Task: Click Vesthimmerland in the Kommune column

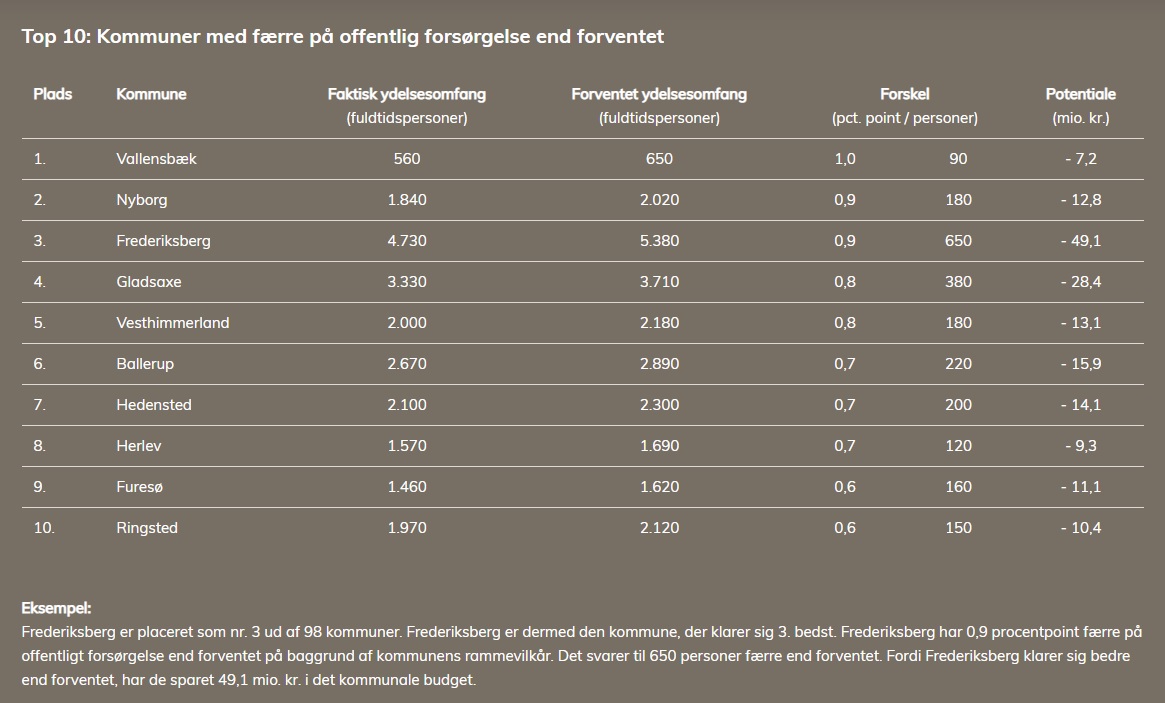Action: [172, 323]
